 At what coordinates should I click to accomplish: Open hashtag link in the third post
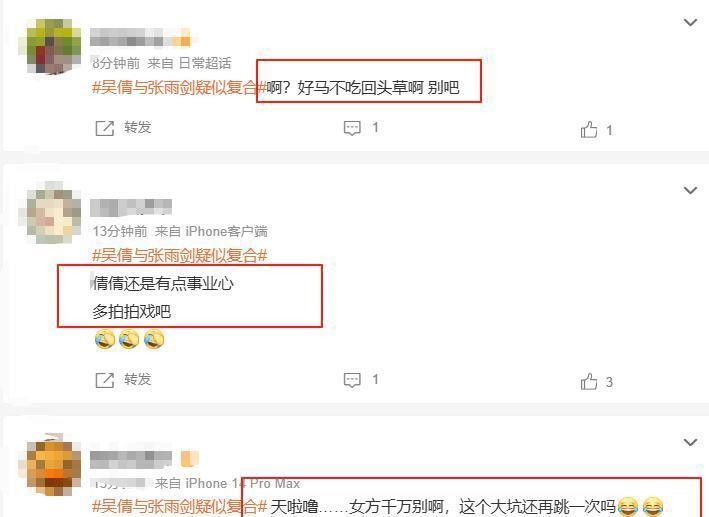[x=180, y=506]
